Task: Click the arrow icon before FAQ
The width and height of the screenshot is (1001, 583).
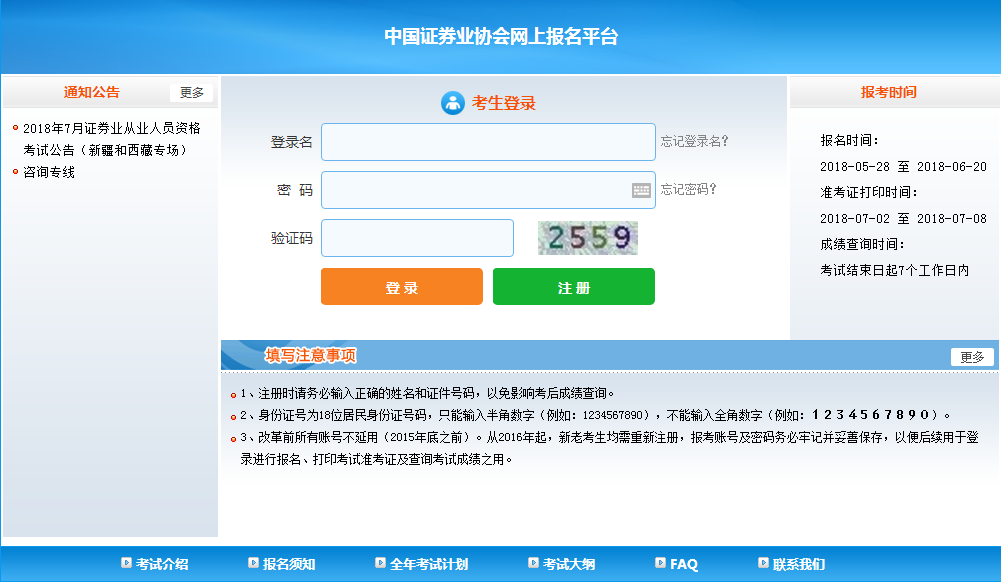Action: pyautogui.click(x=659, y=563)
